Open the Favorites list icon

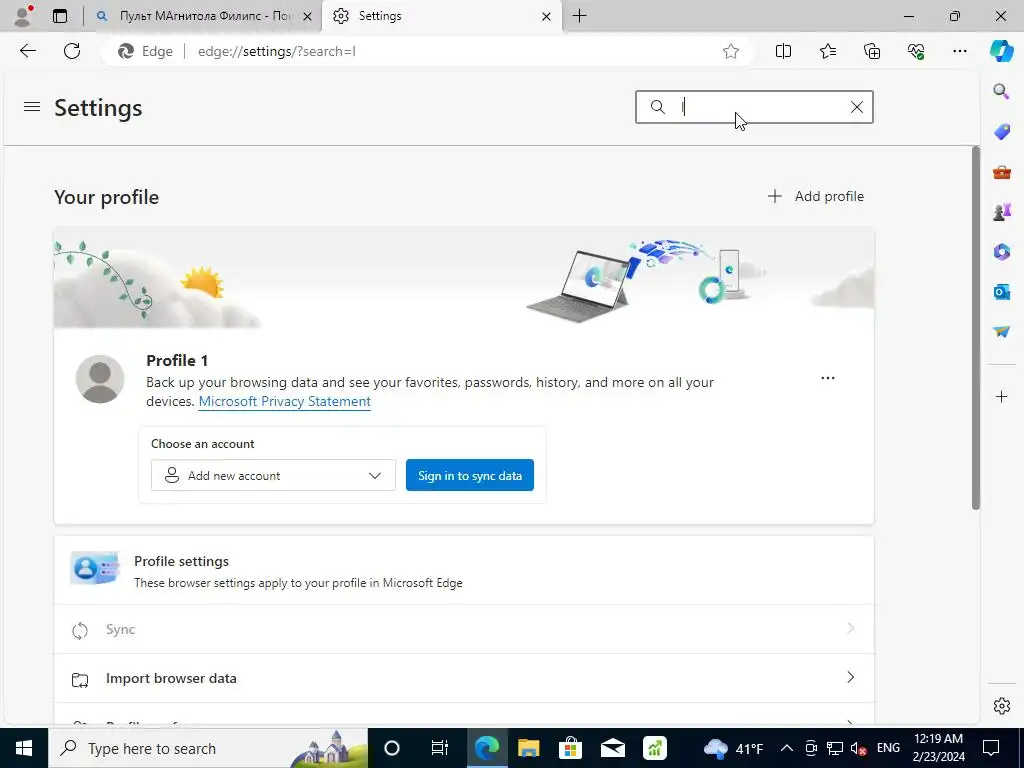coord(828,51)
